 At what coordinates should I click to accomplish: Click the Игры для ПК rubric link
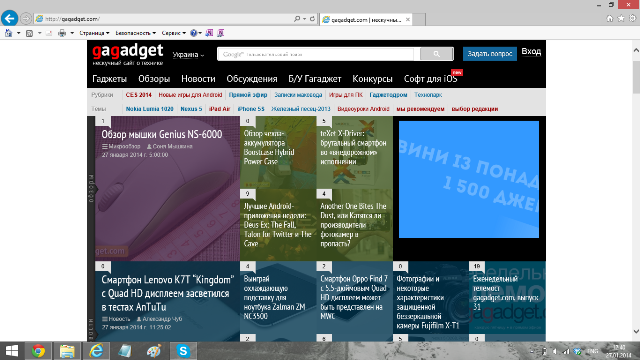[346, 95]
